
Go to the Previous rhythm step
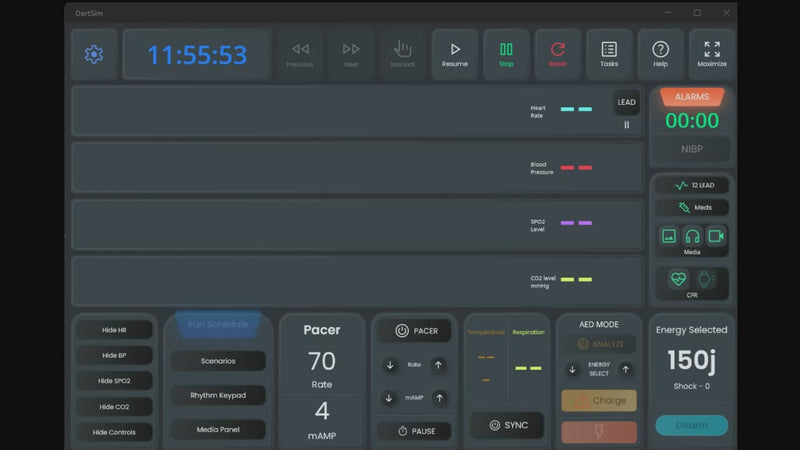pos(299,54)
